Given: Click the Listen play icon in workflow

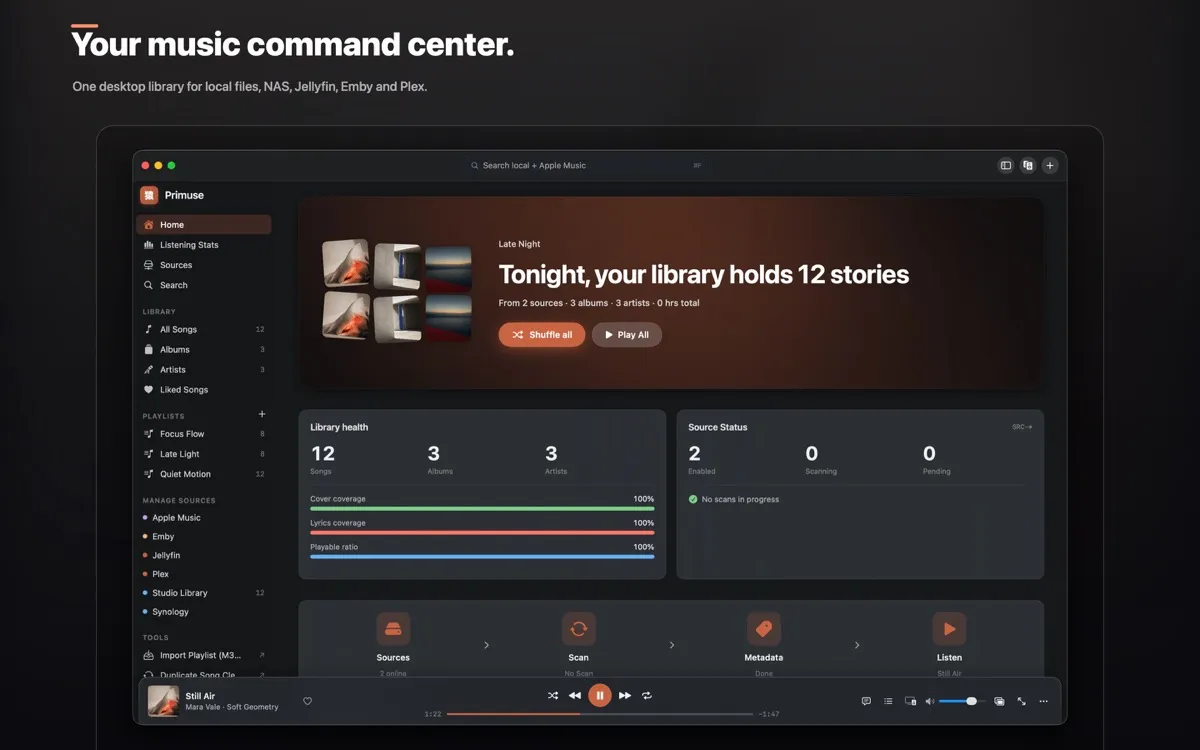Looking at the screenshot, I should pos(949,629).
